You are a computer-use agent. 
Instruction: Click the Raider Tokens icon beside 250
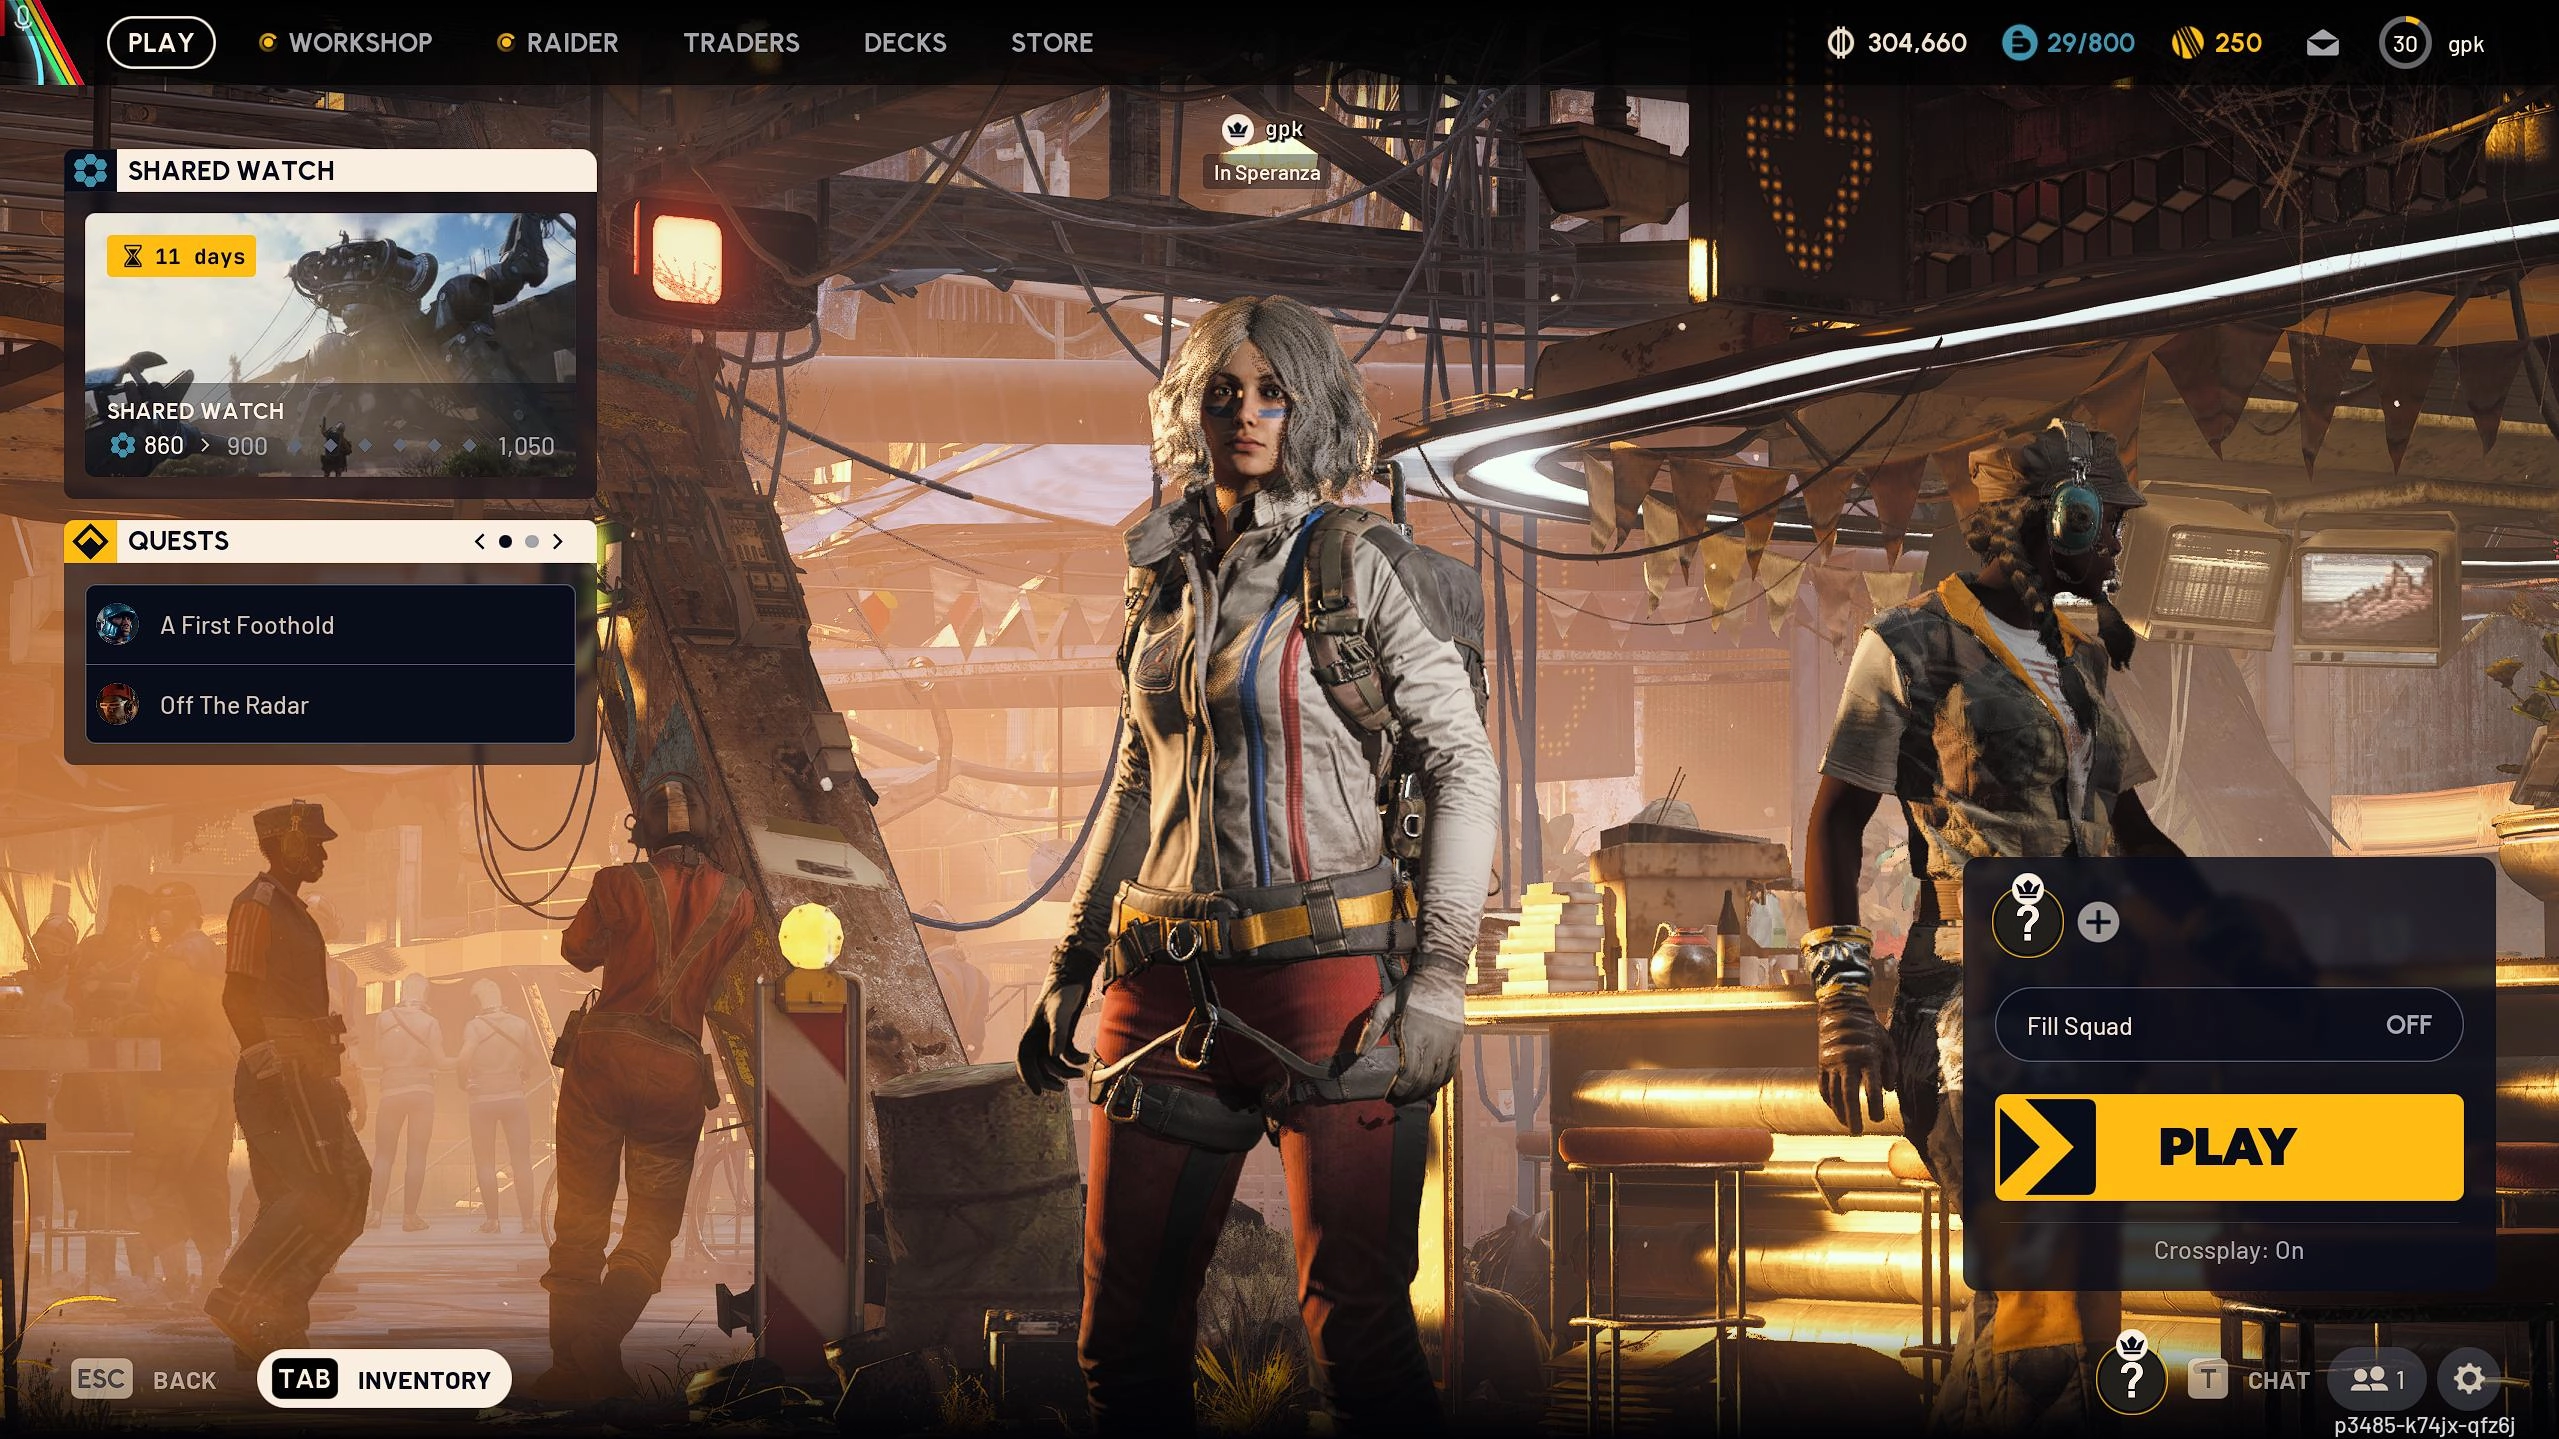(x=2187, y=43)
